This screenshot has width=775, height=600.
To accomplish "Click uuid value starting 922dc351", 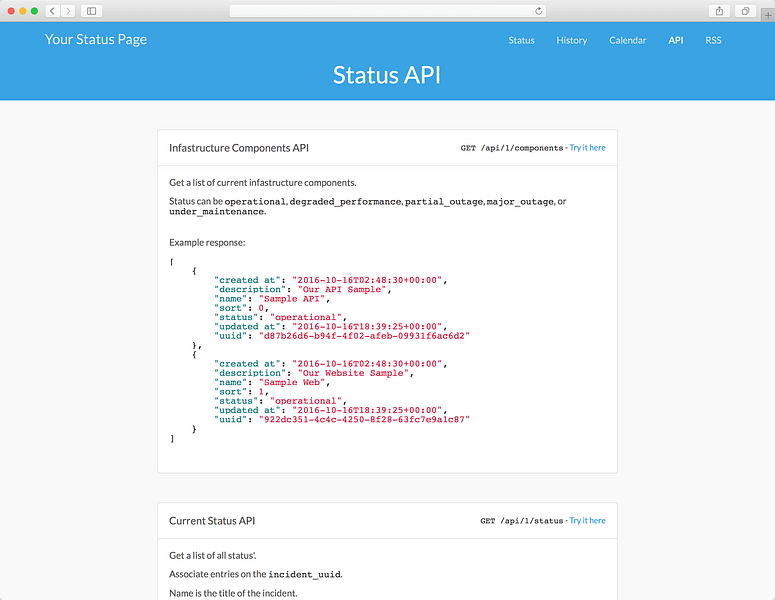I will 364,420.
